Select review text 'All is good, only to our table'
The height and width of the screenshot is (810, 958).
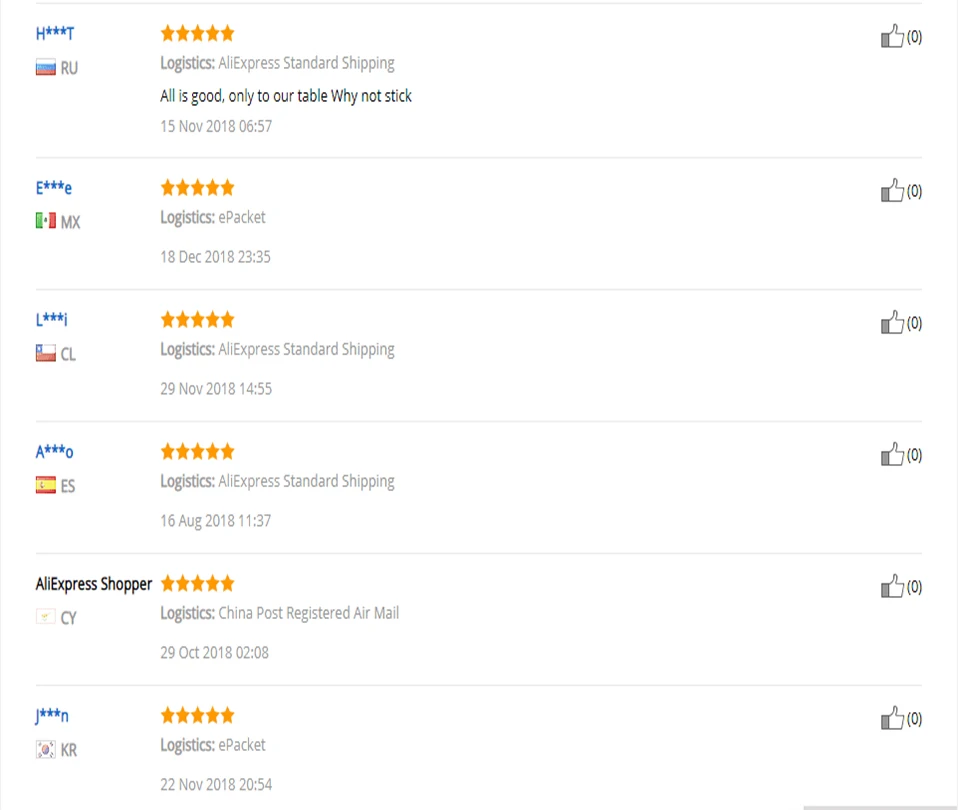pyautogui.click(x=244, y=96)
